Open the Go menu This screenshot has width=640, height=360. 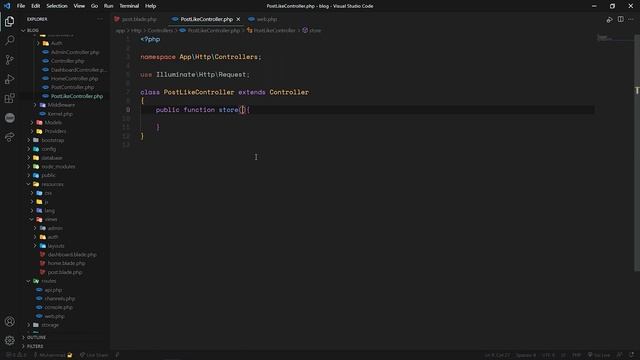click(94, 6)
